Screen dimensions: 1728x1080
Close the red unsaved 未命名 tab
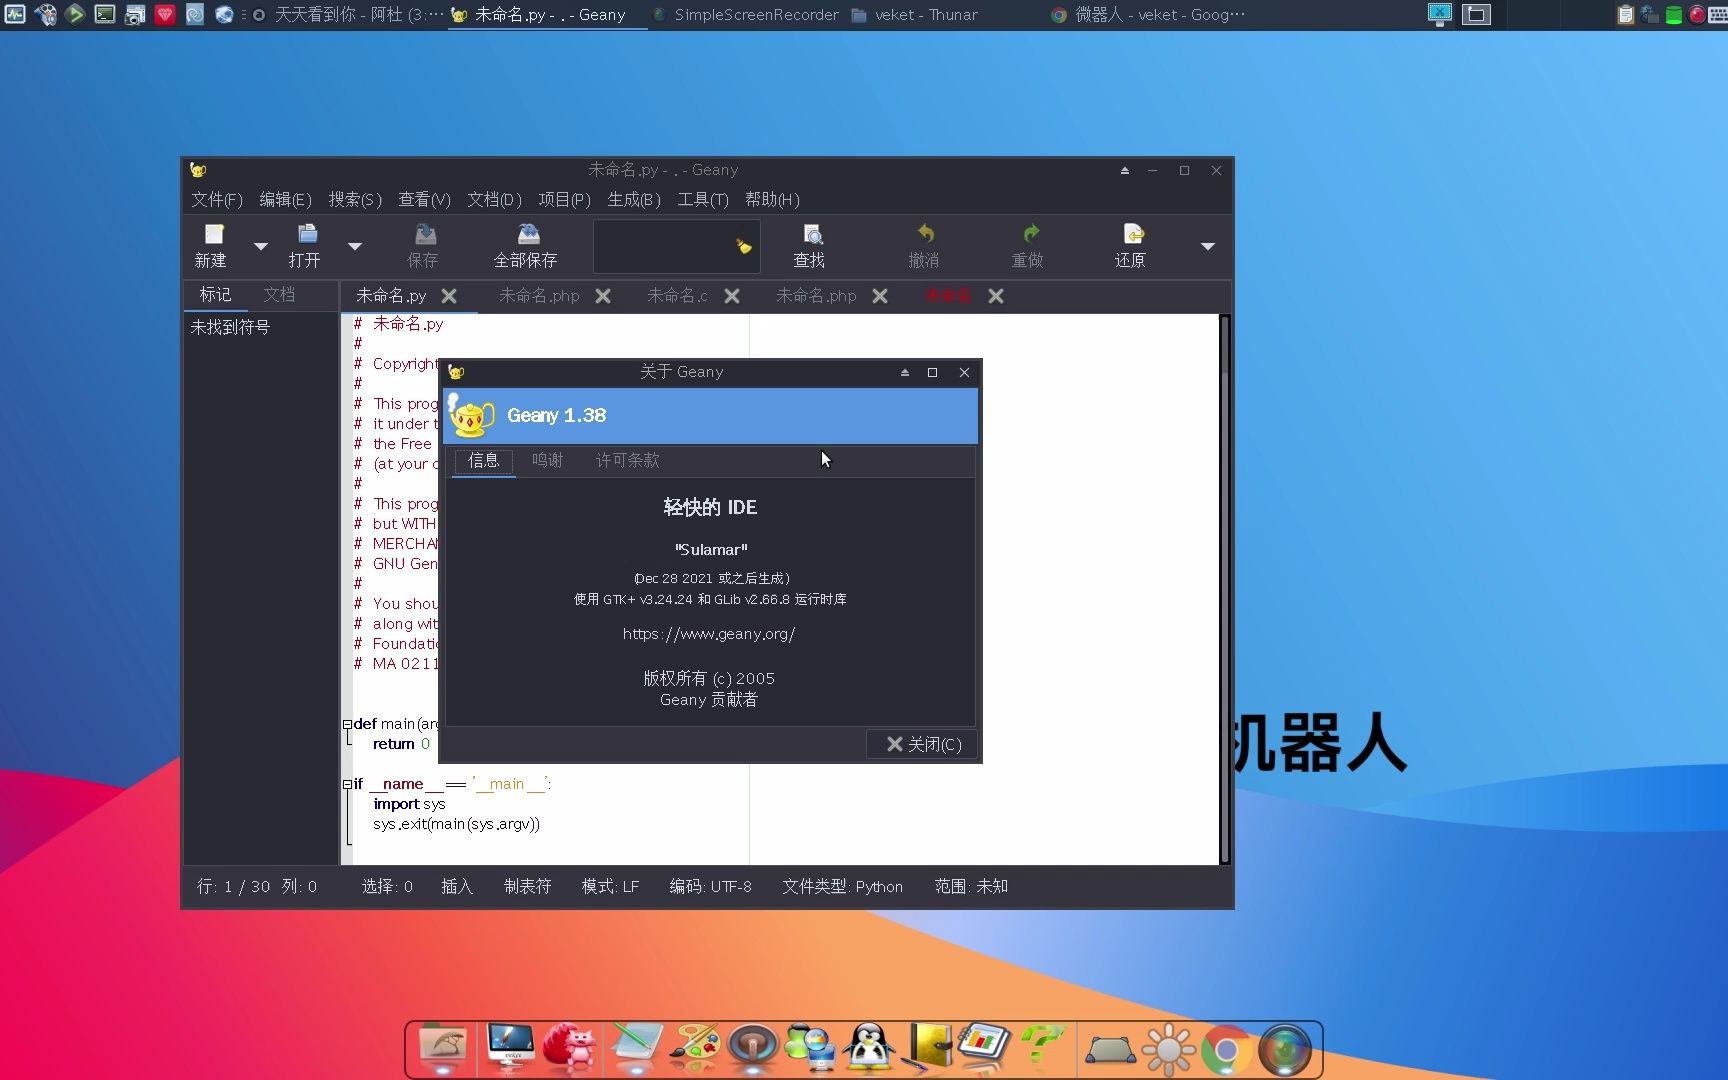(x=996, y=296)
